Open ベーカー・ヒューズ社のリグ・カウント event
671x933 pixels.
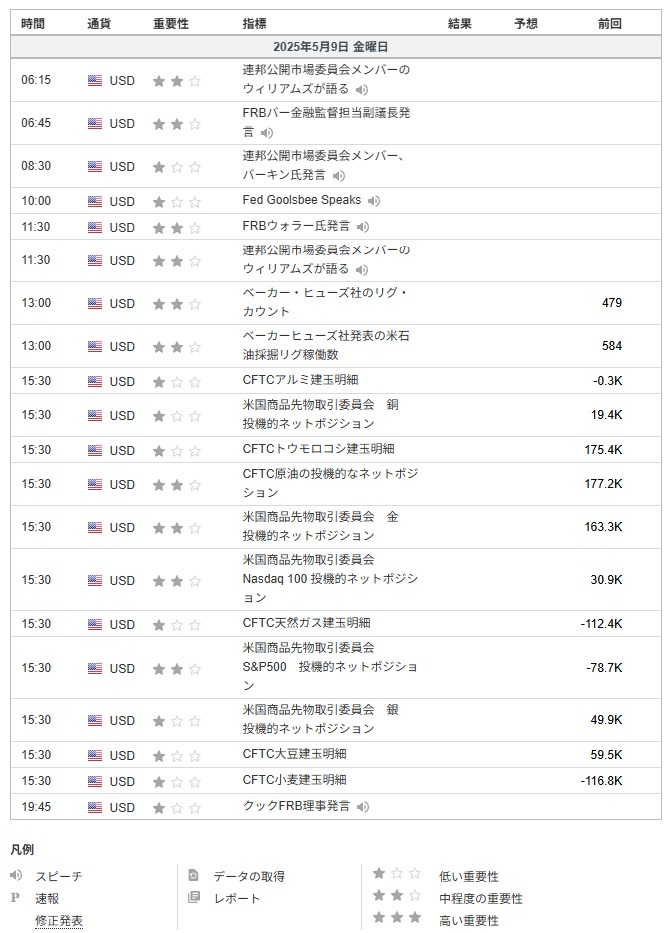[x=325, y=302]
